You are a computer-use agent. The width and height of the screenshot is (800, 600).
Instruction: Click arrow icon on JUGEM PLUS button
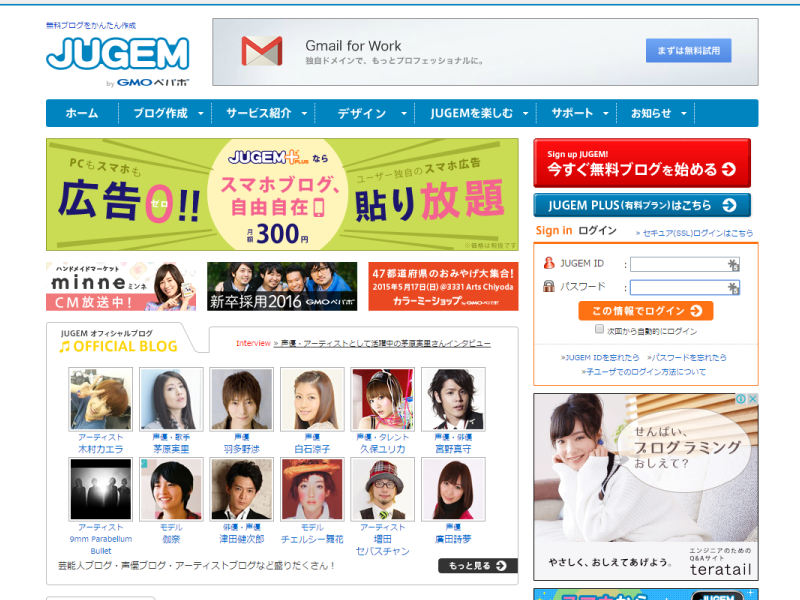(x=730, y=205)
